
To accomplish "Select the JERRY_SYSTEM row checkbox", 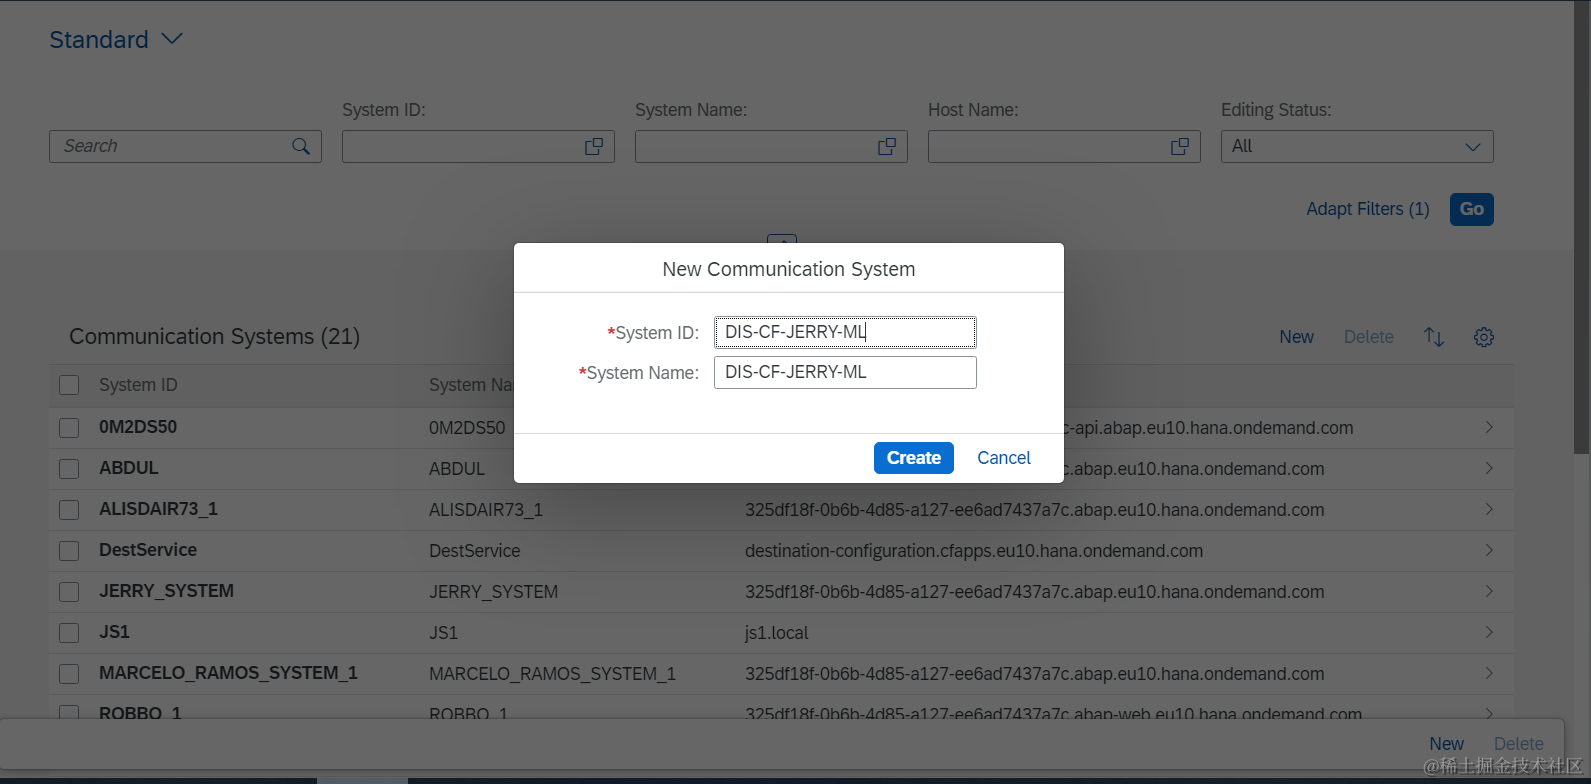I will pyautogui.click(x=69, y=592).
